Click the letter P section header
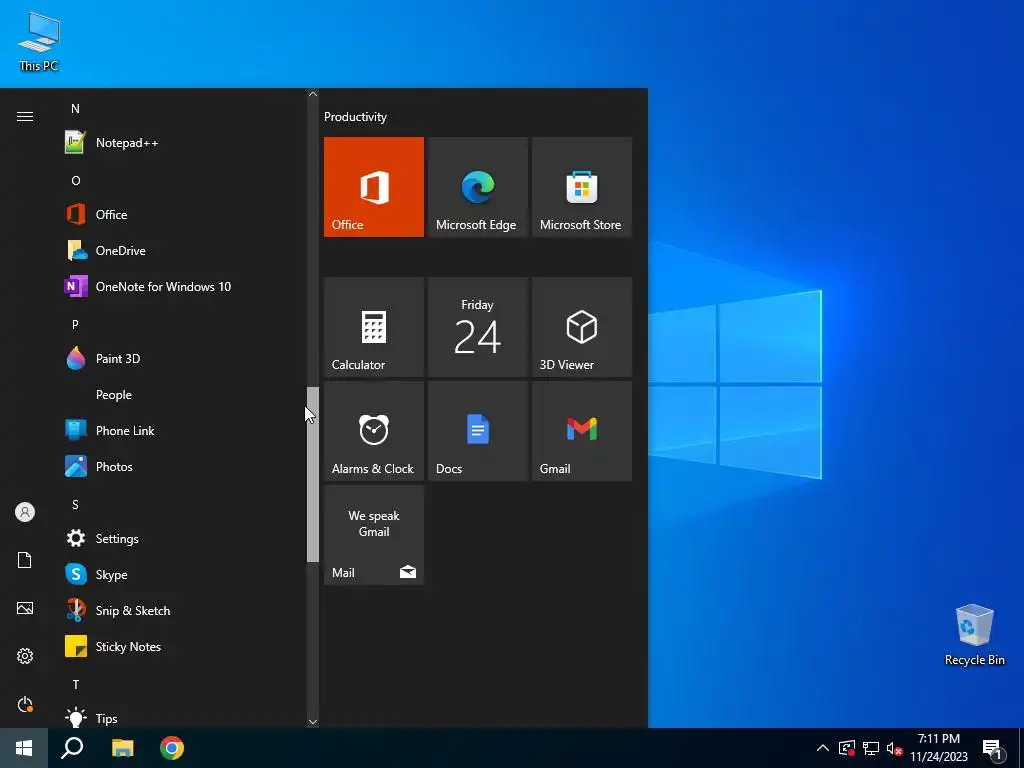The image size is (1024, 768). (x=75, y=325)
